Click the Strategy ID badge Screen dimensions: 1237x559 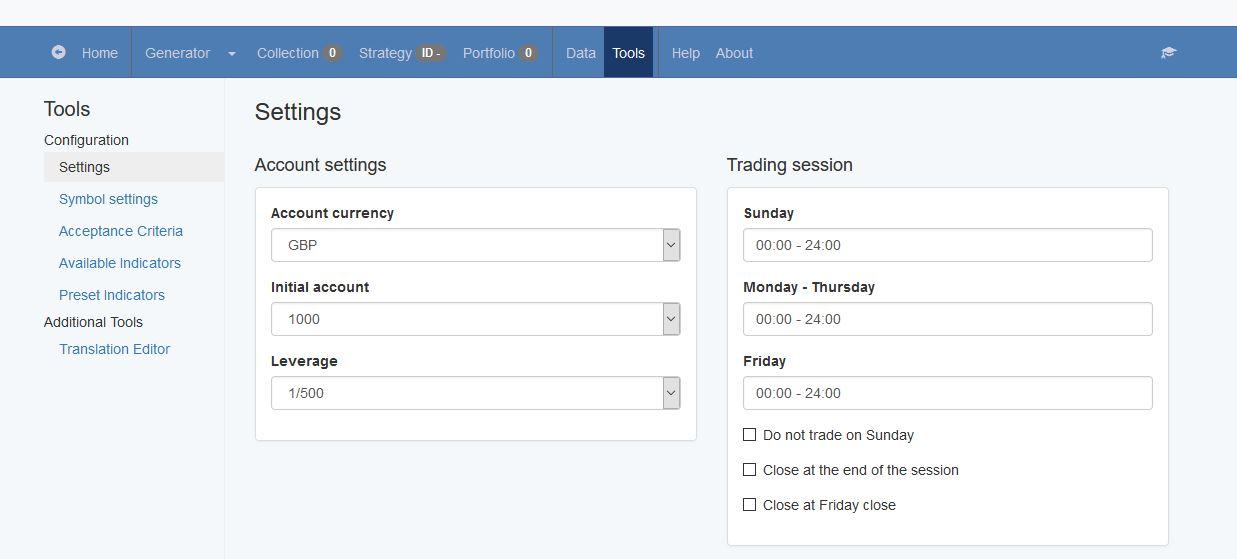[431, 53]
